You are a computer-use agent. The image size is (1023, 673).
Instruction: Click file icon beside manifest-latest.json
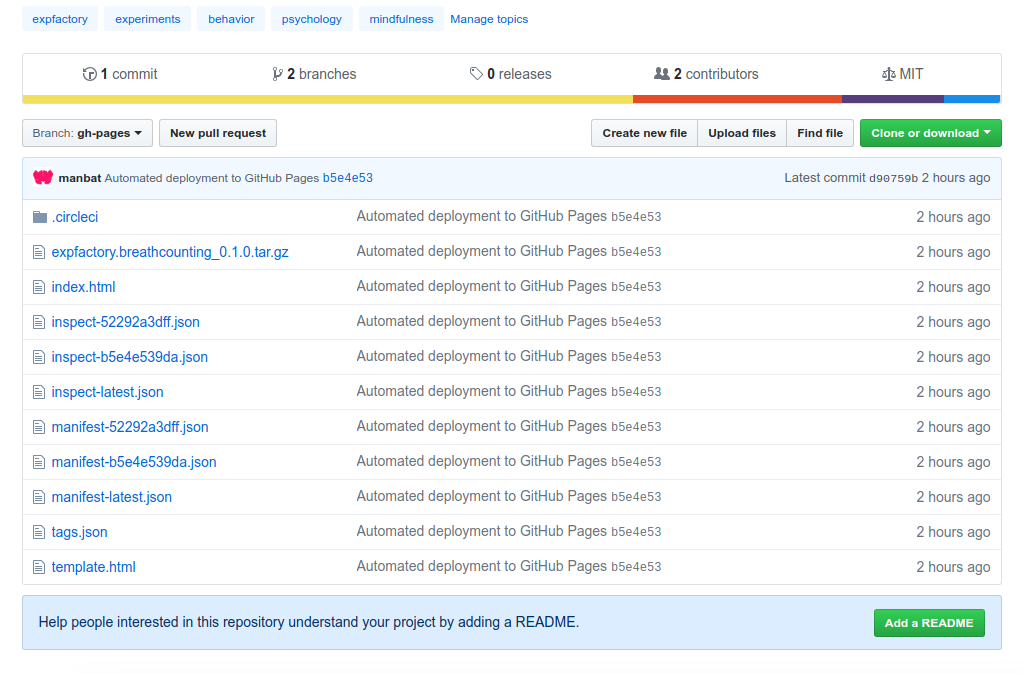pyautogui.click(x=39, y=497)
